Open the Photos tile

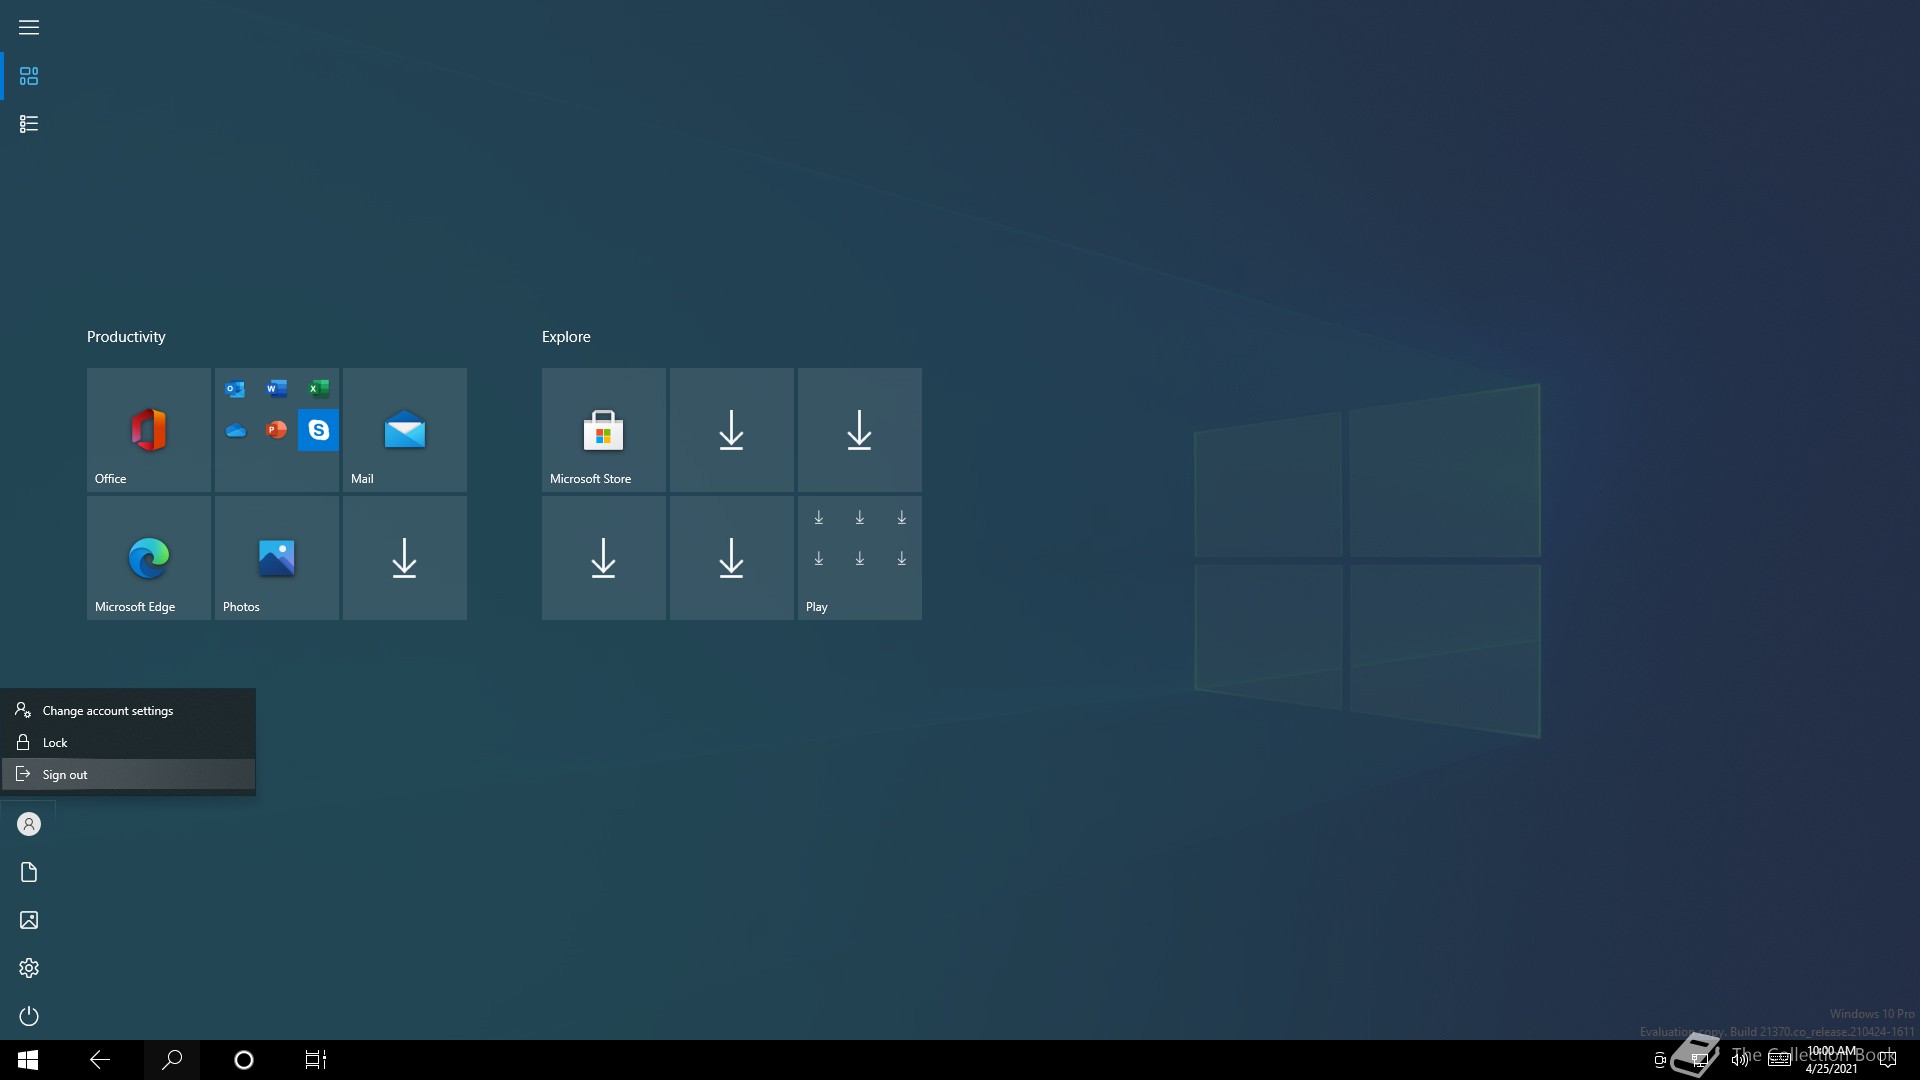(277, 558)
